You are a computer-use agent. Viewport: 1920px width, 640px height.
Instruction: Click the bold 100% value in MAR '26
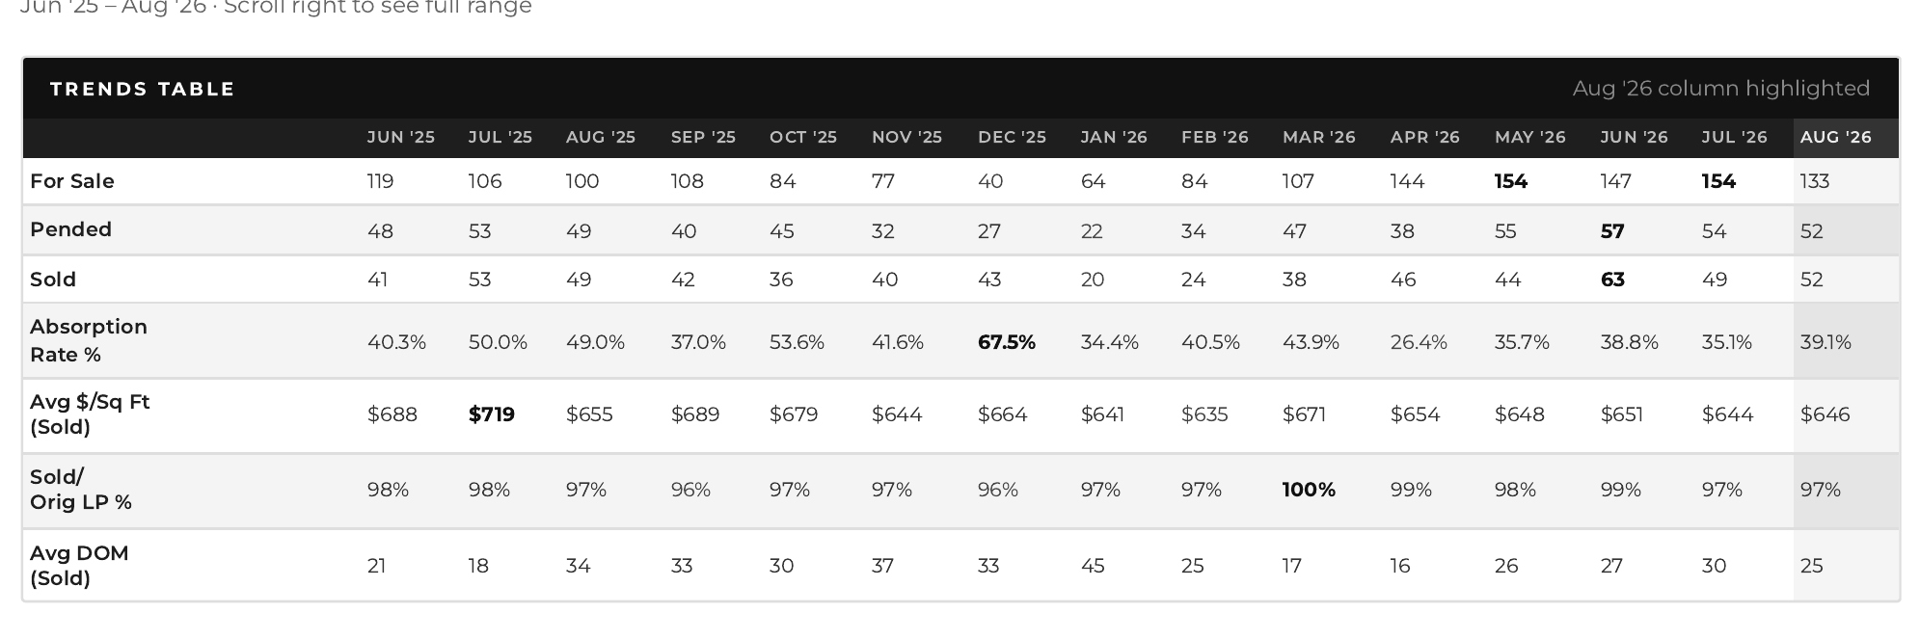tap(1308, 490)
